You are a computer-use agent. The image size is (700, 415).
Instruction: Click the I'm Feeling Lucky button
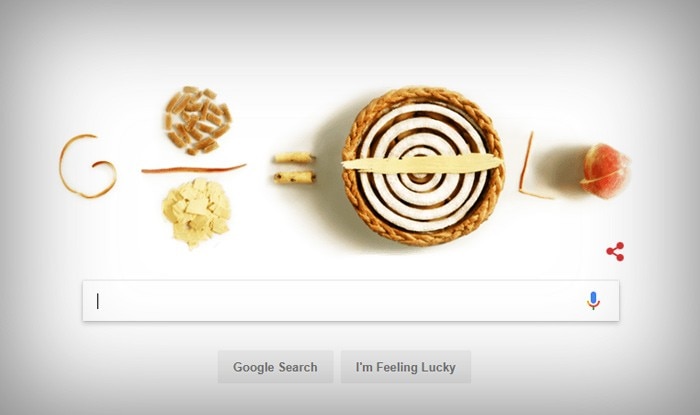coord(406,367)
